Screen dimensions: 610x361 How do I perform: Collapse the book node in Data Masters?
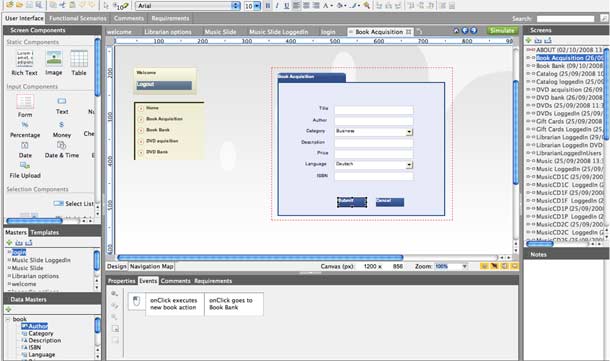[x=8, y=319]
